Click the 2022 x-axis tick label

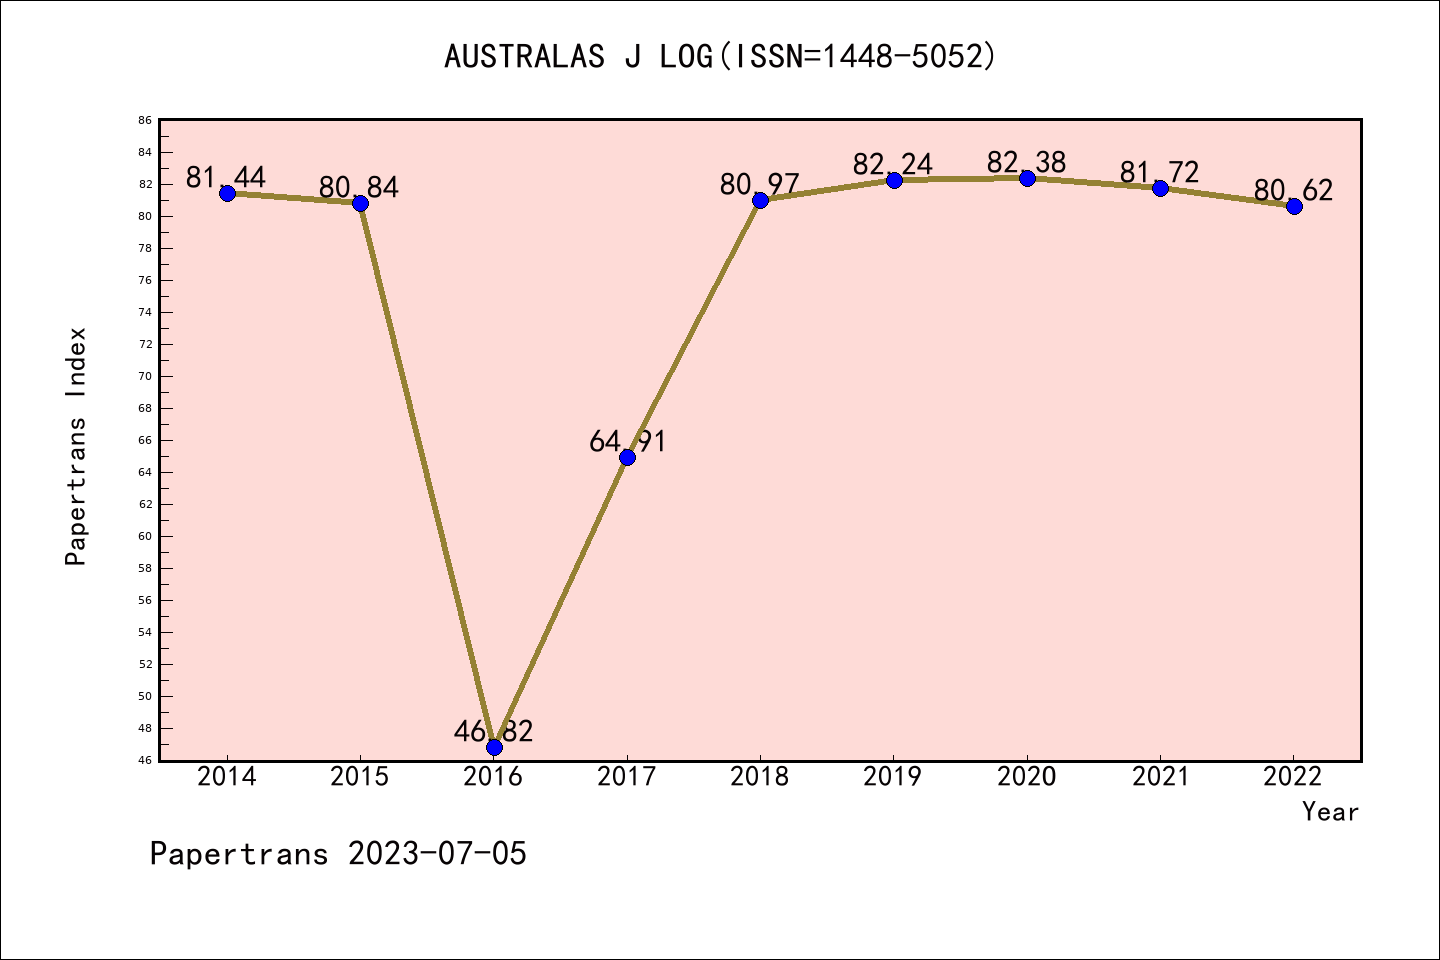[x=1294, y=776]
